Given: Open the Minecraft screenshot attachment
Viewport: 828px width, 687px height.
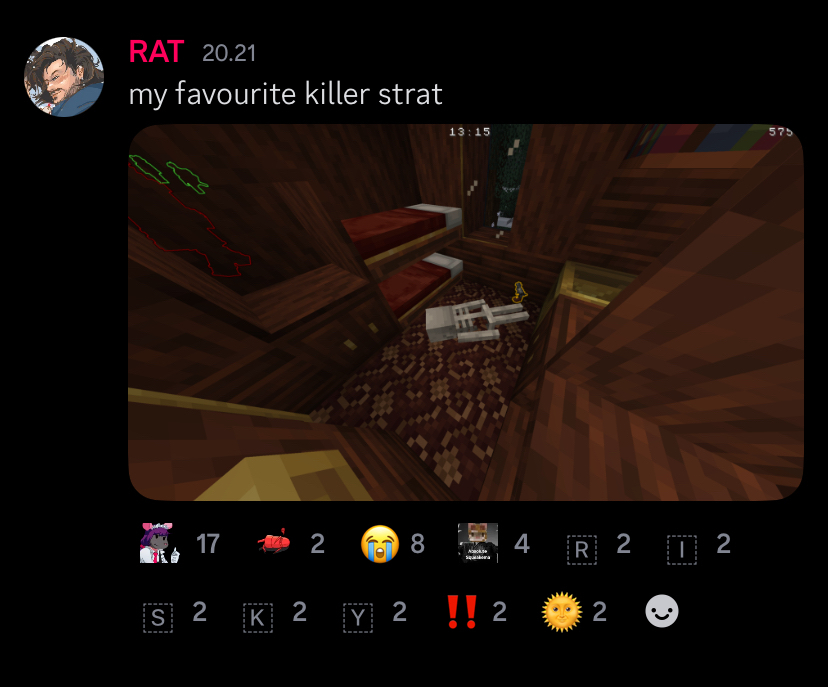Looking at the screenshot, I should point(466,312).
